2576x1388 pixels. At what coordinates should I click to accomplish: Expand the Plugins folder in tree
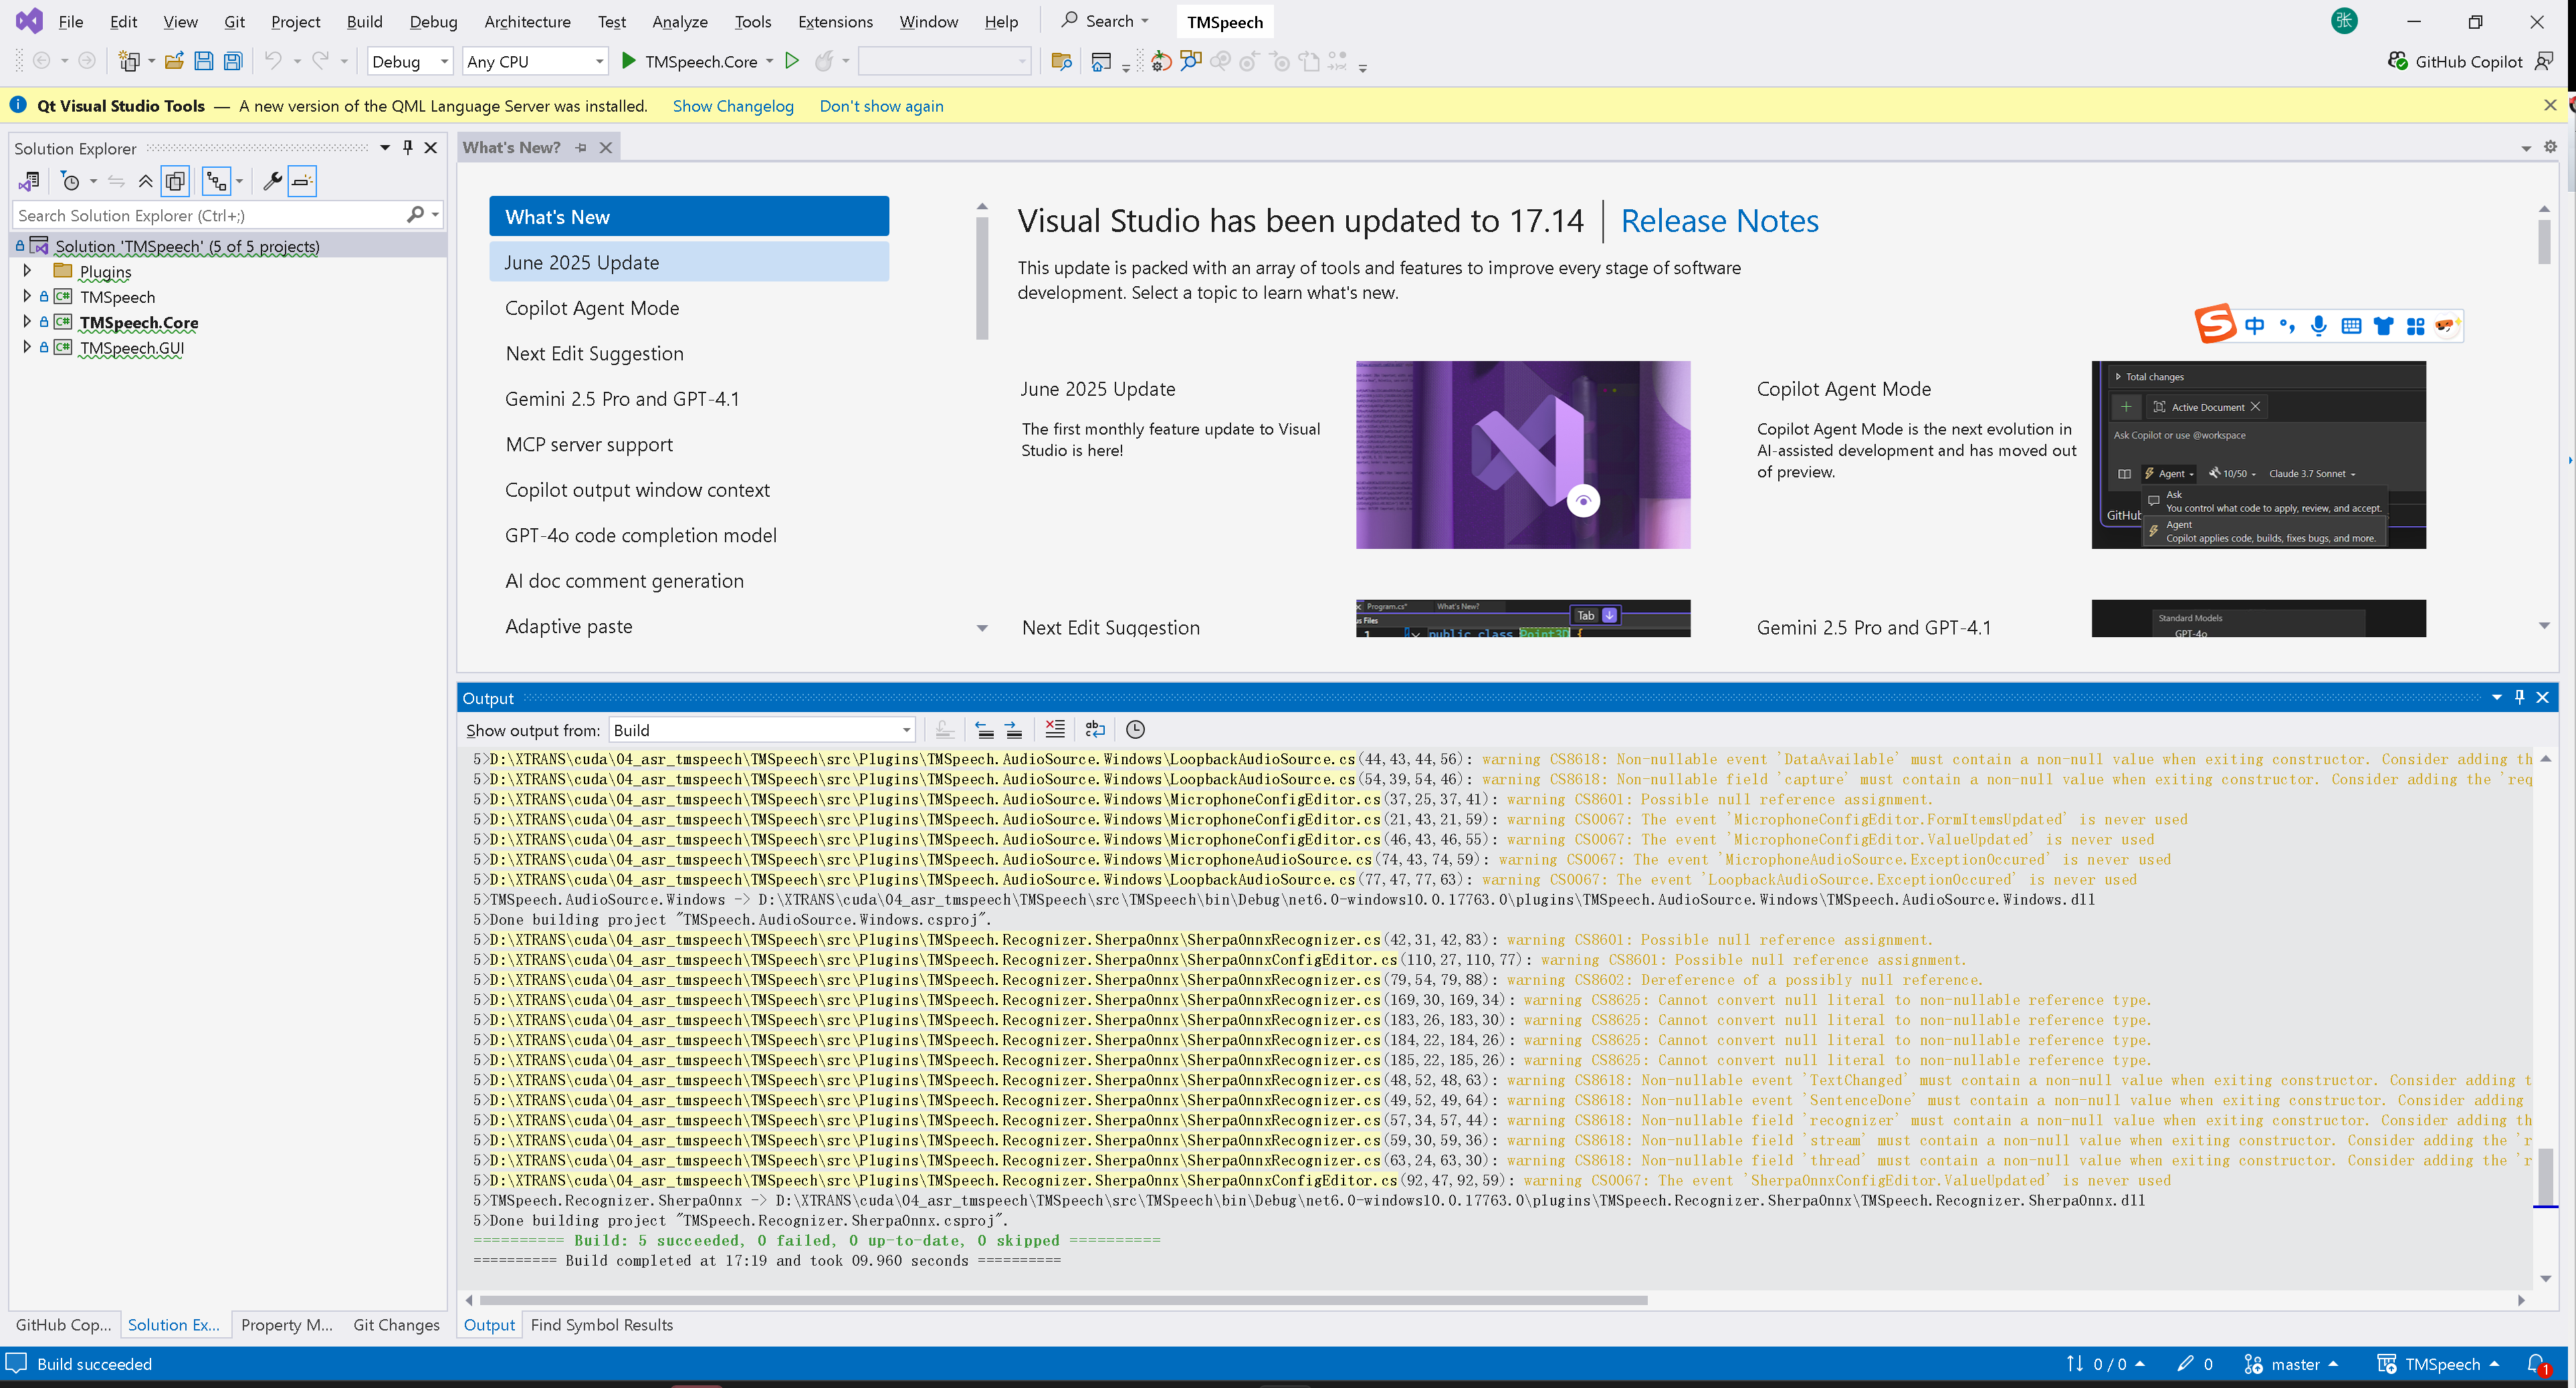27,271
